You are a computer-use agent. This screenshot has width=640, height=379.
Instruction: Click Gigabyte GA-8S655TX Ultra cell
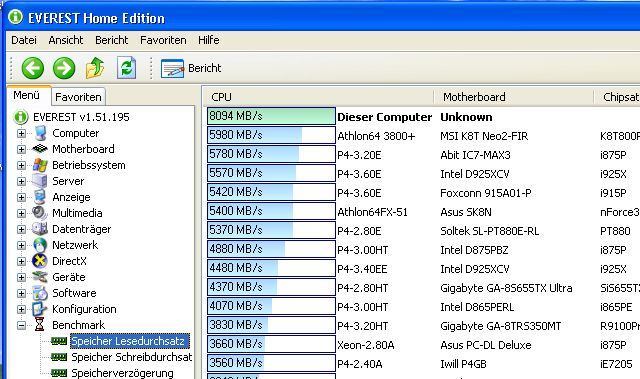[506, 288]
